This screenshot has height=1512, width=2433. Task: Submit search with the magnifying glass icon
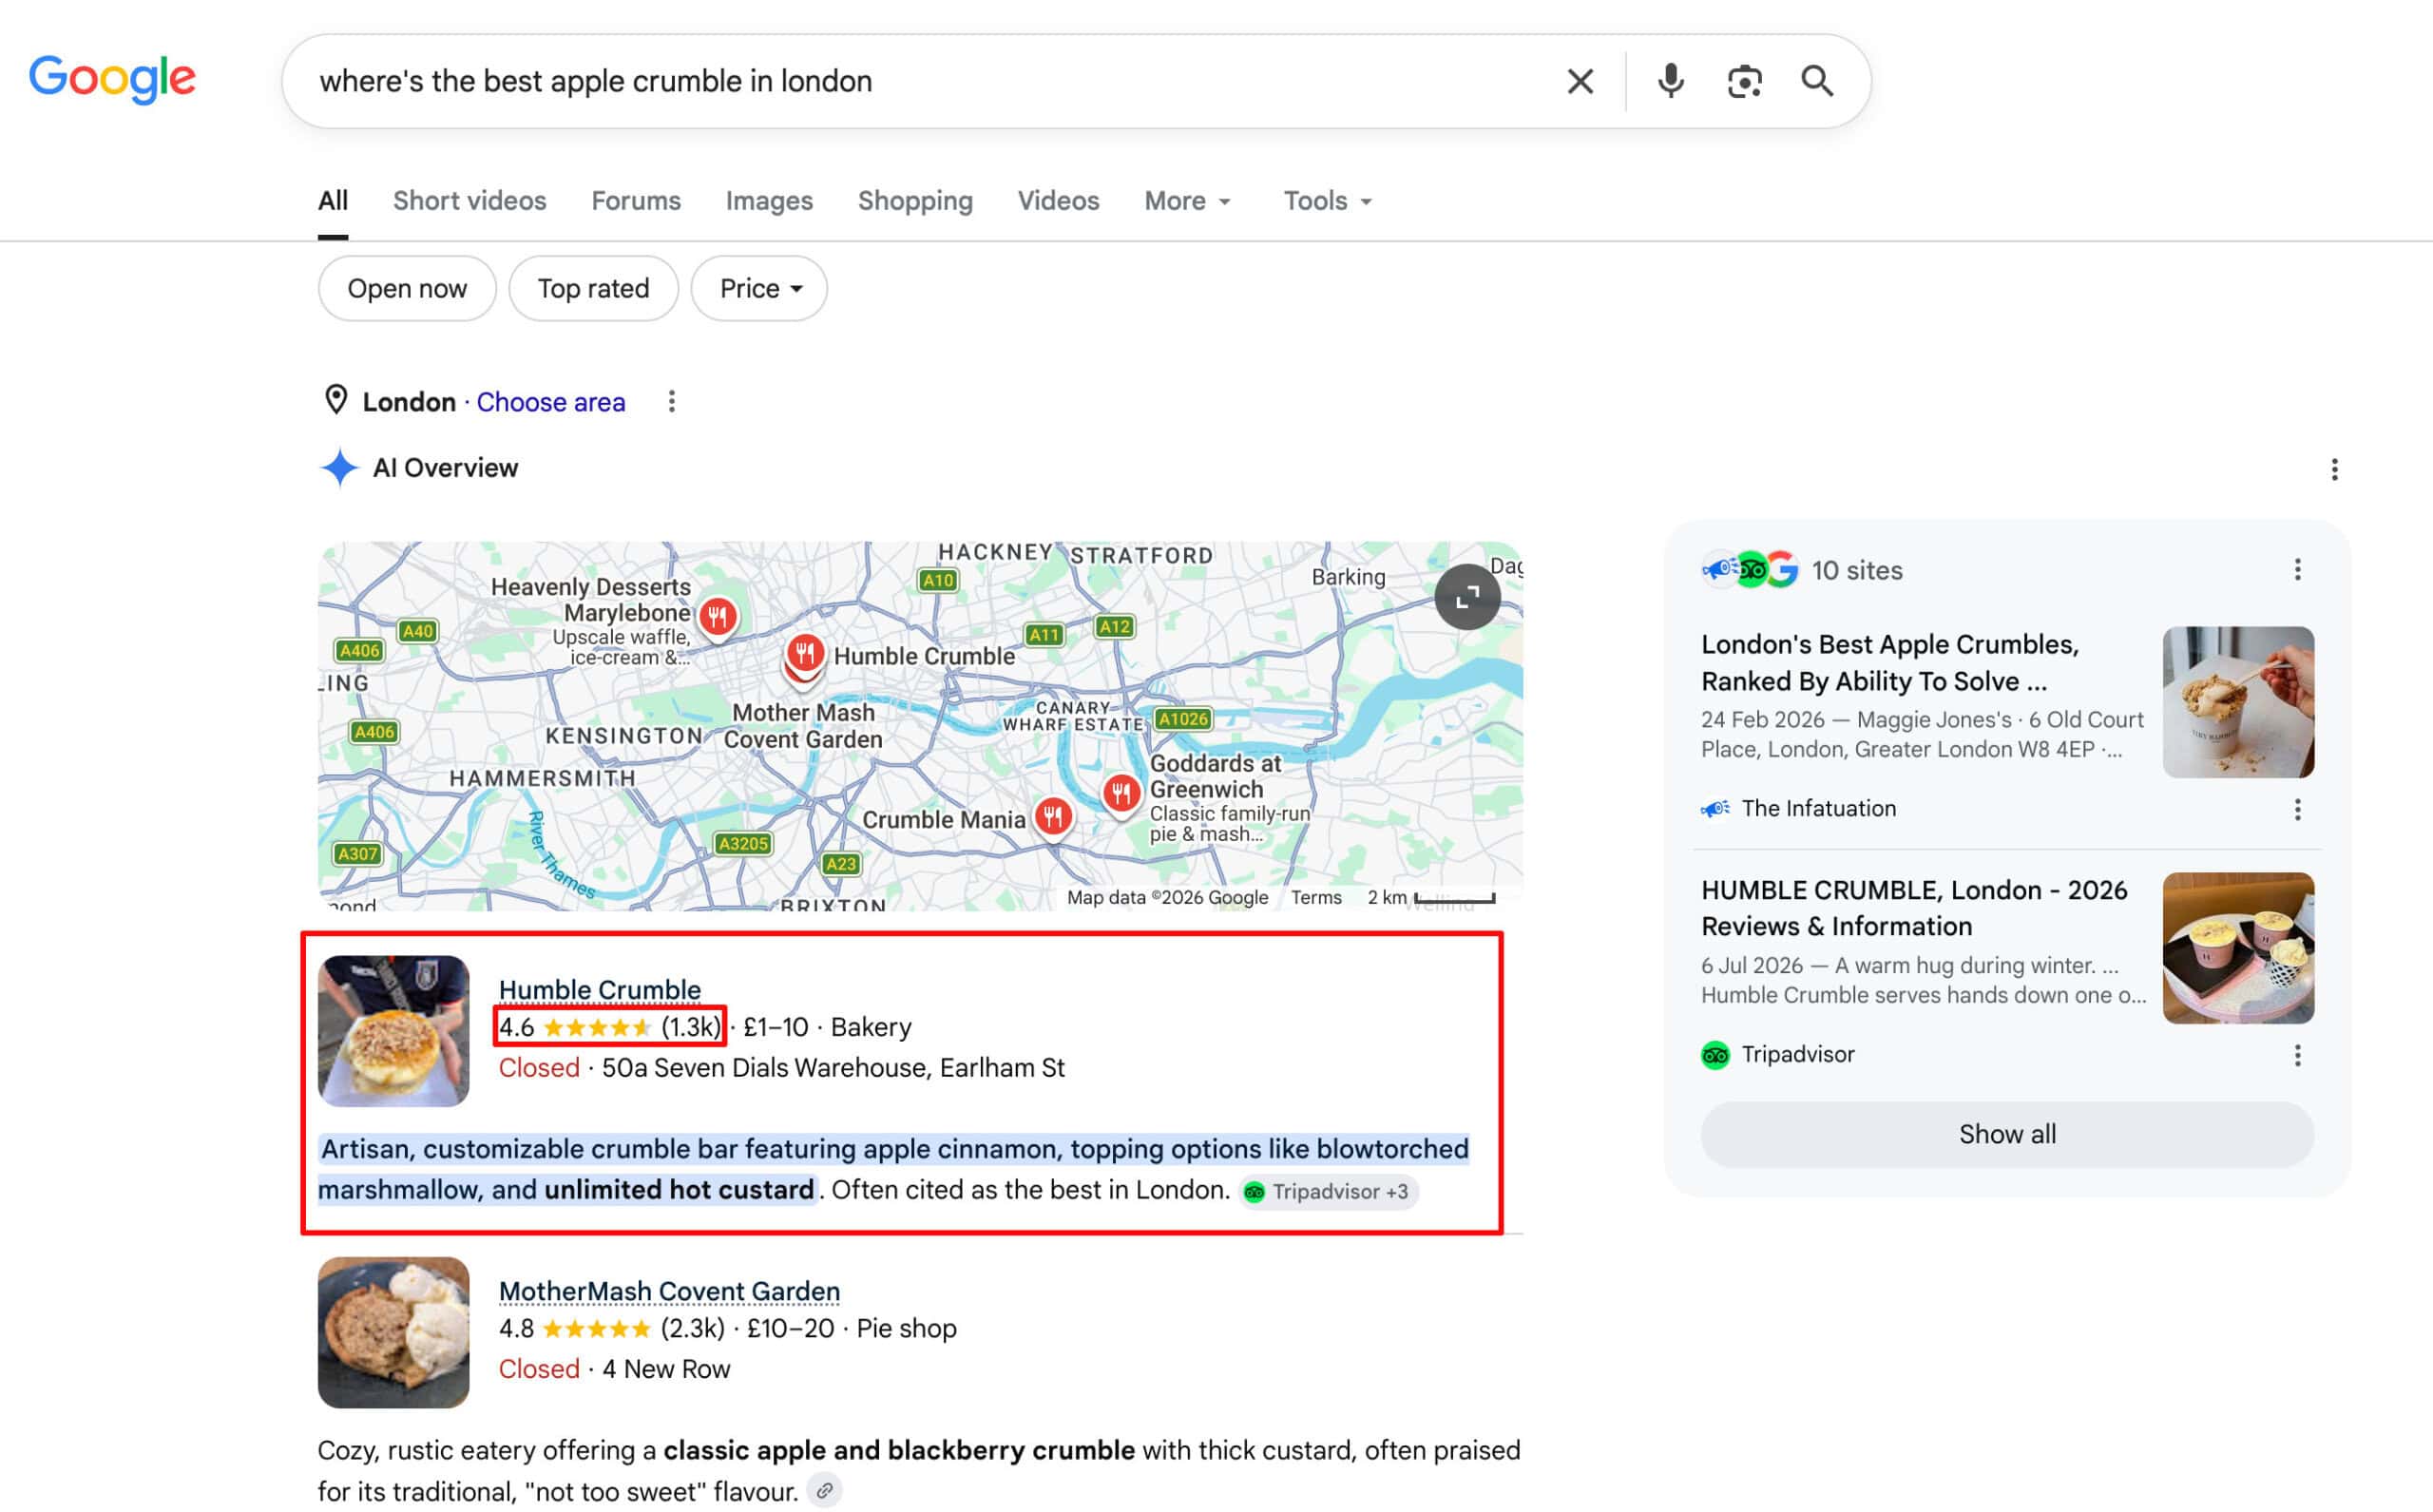click(x=1817, y=81)
